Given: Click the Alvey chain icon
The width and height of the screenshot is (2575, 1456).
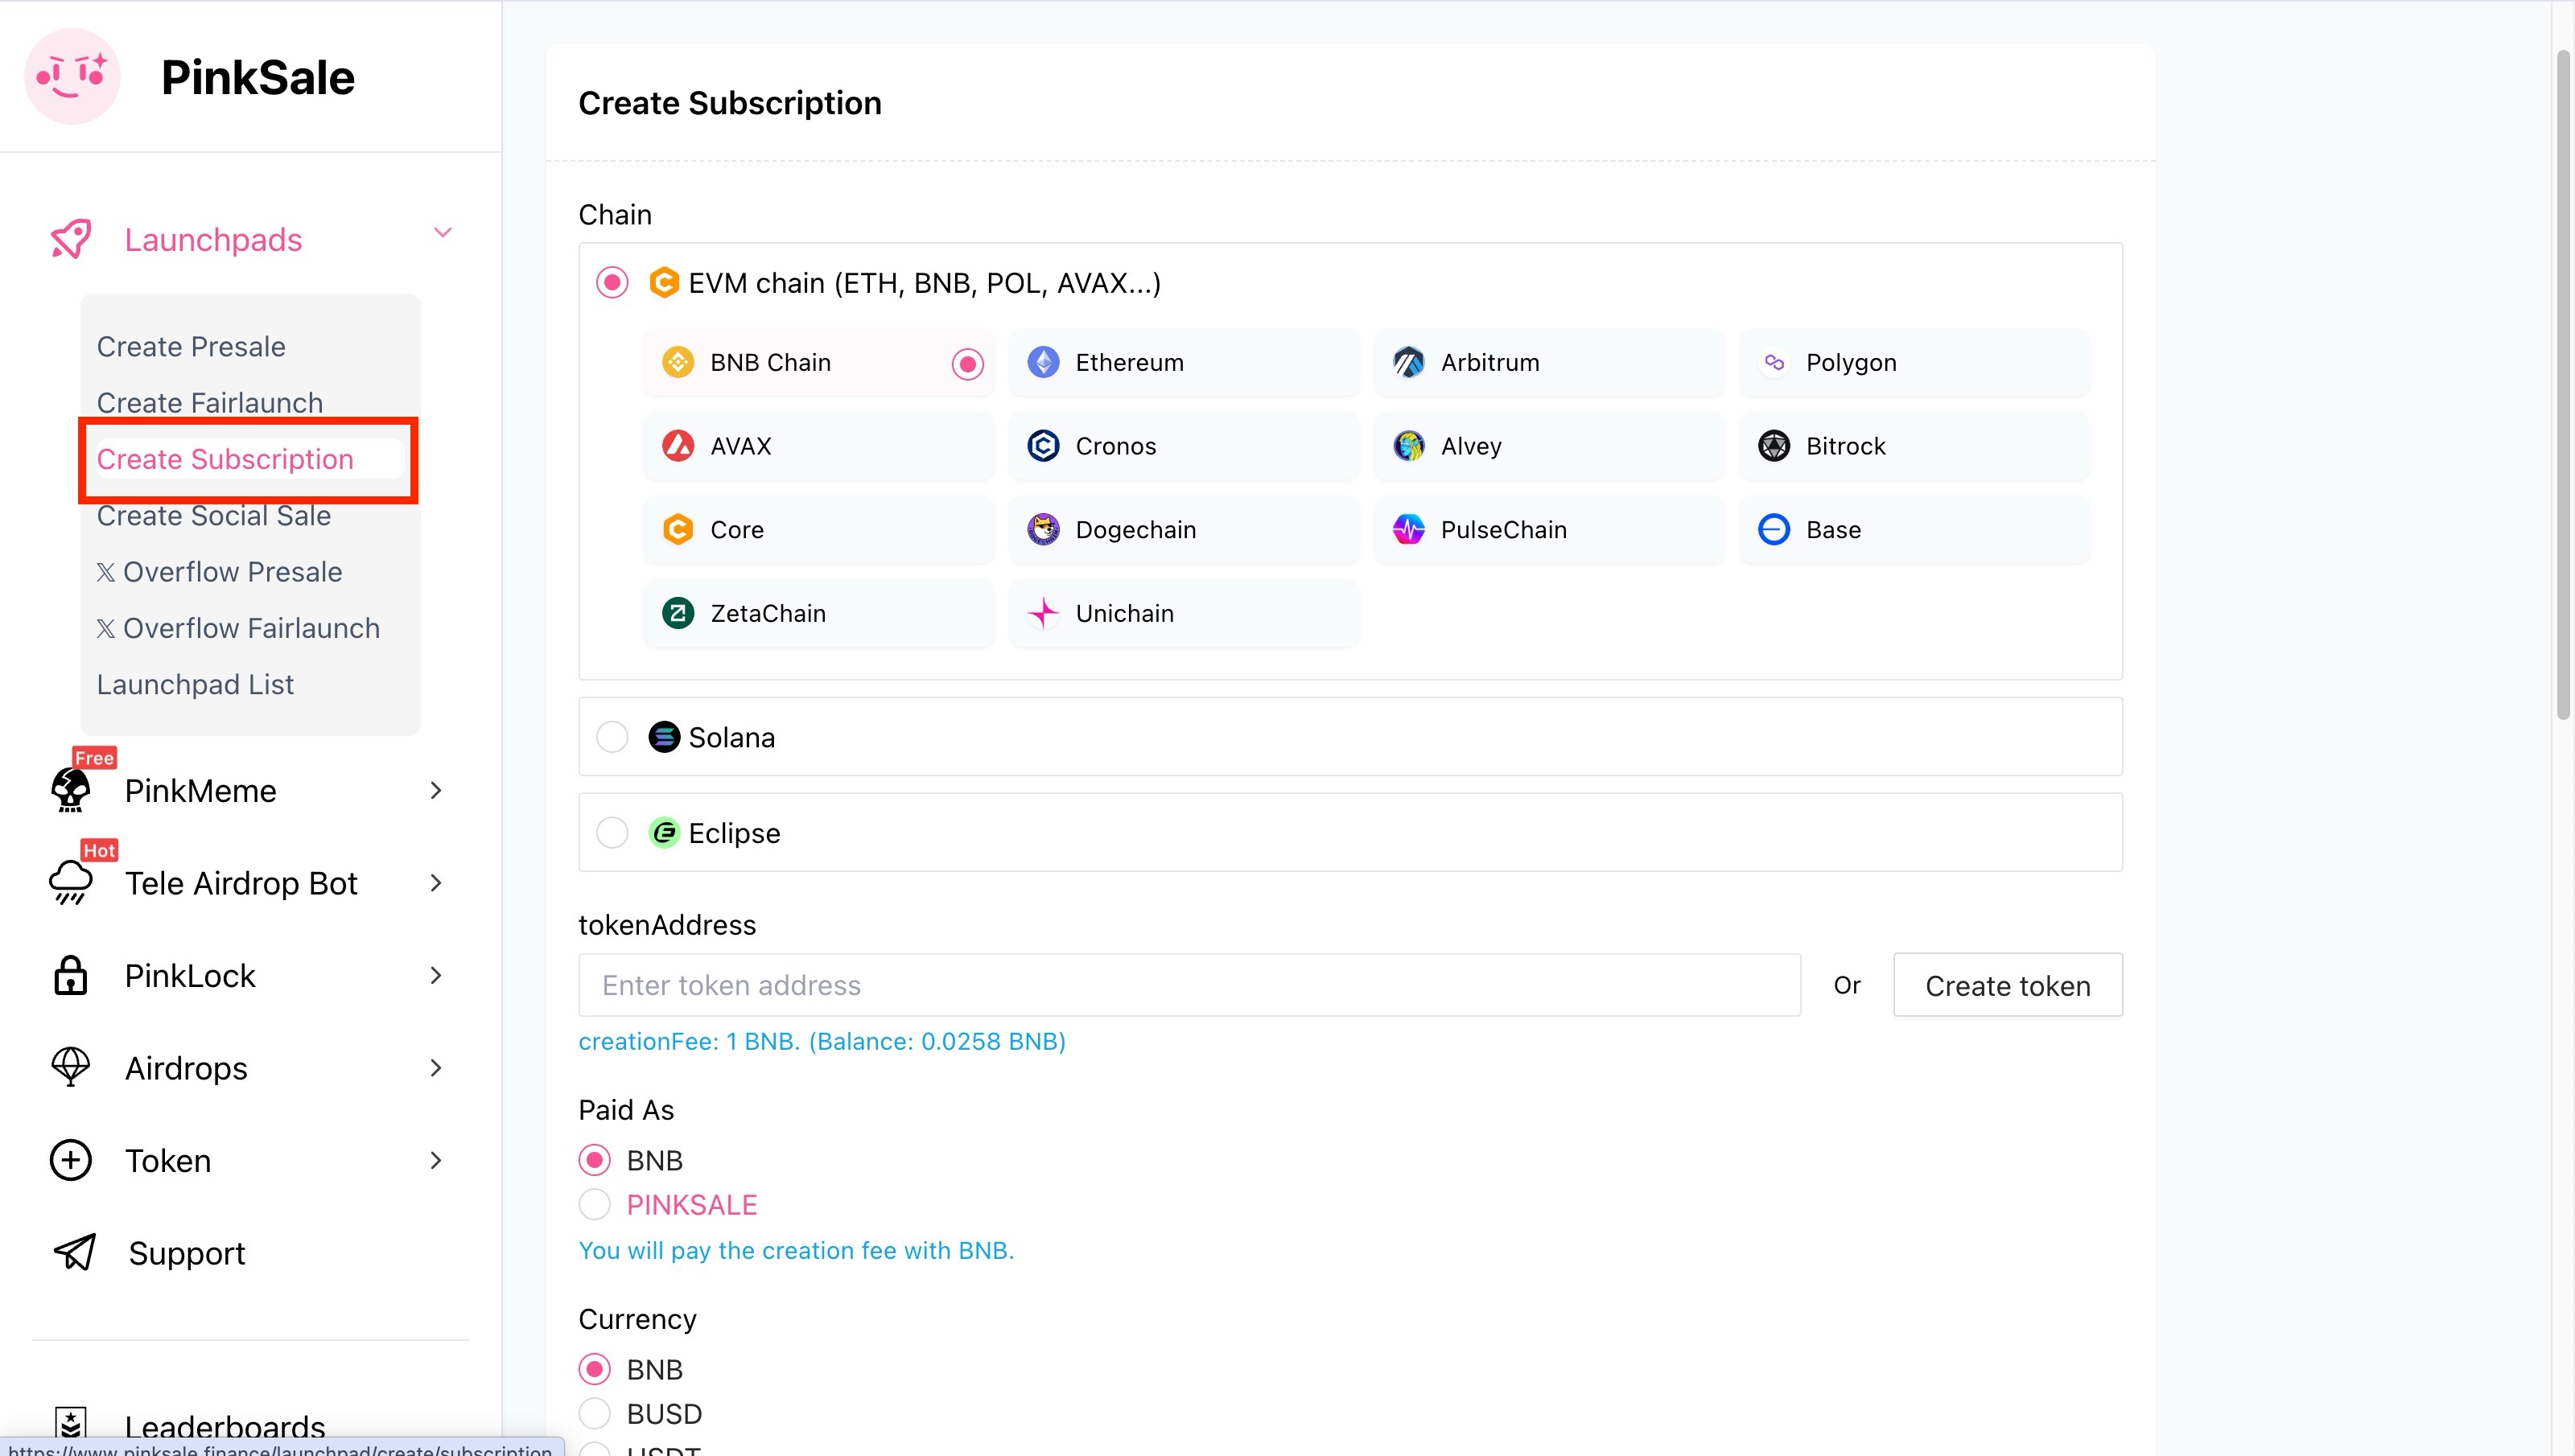Looking at the screenshot, I should [x=1408, y=446].
